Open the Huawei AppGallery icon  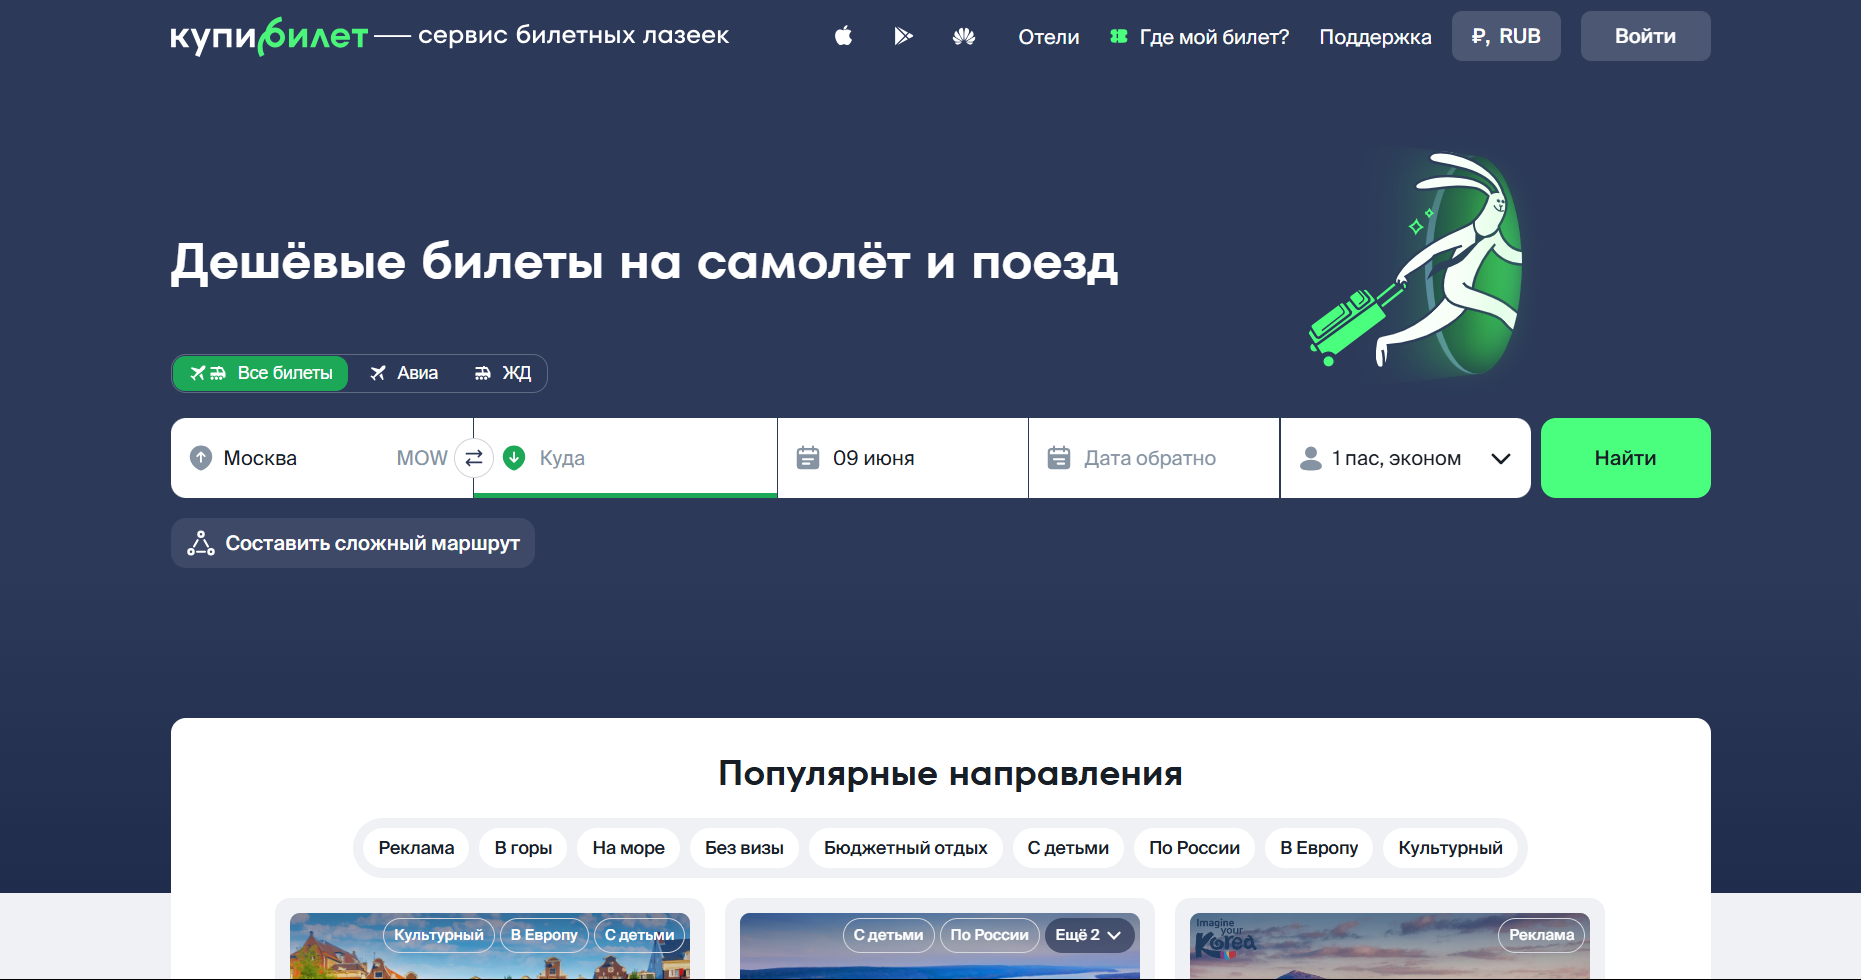(x=964, y=37)
